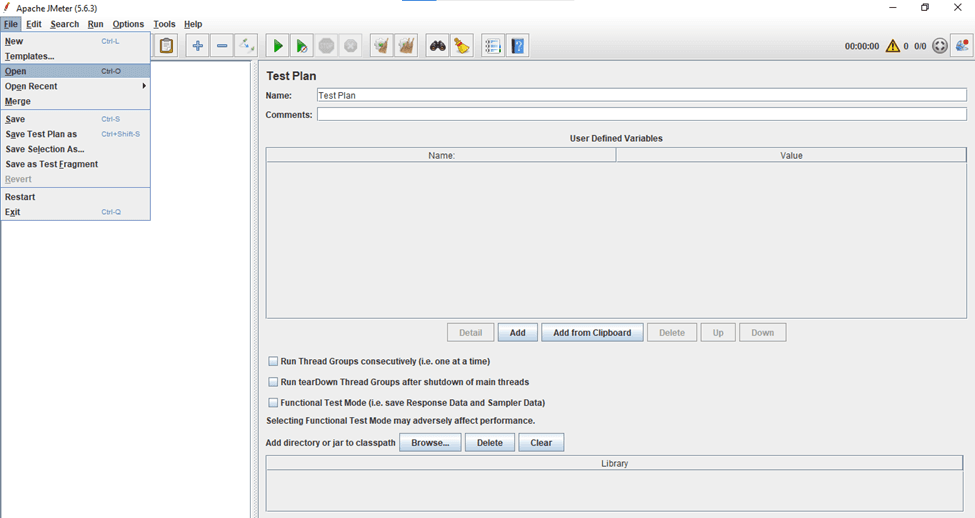Screen dimensions: 975x518
Task: Choose Save as Test Fragment
Action: click(75, 164)
